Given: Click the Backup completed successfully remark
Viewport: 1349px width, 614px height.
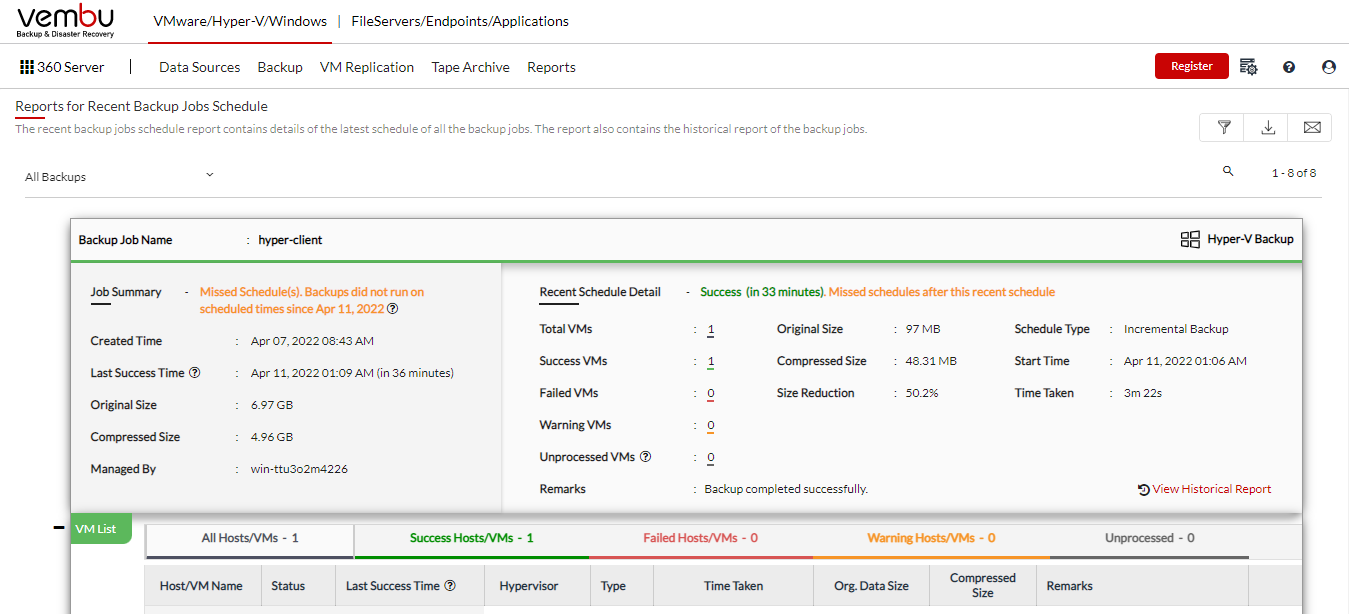Looking at the screenshot, I should coord(786,489).
